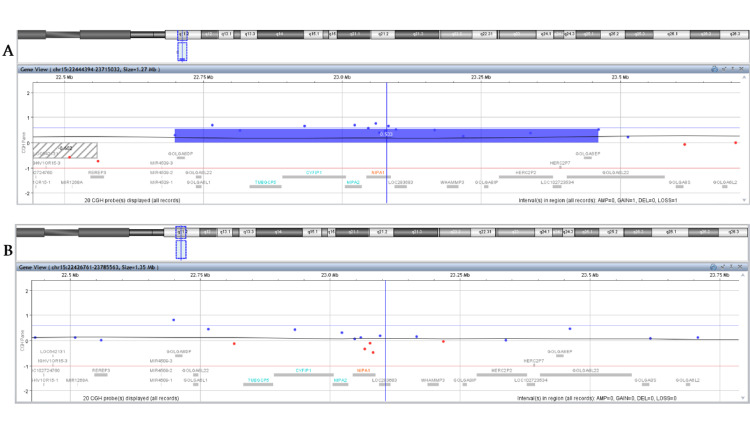Click cytoband q26.1 on panel A chromosome ideogram
The image size is (750, 422).
pyautogui.click(x=672, y=34)
